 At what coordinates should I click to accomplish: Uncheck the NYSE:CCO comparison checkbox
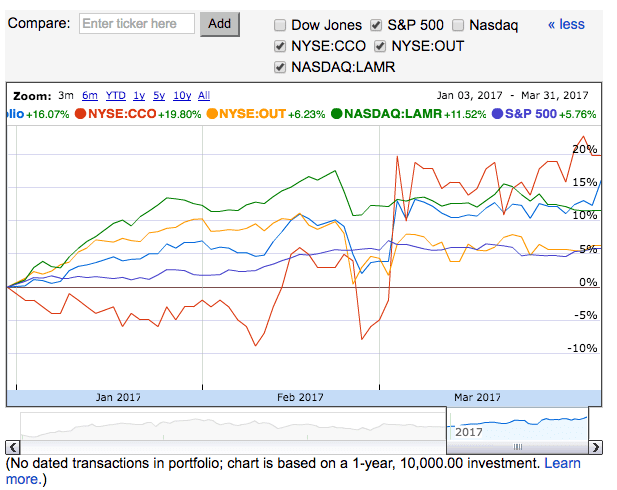coord(280,46)
